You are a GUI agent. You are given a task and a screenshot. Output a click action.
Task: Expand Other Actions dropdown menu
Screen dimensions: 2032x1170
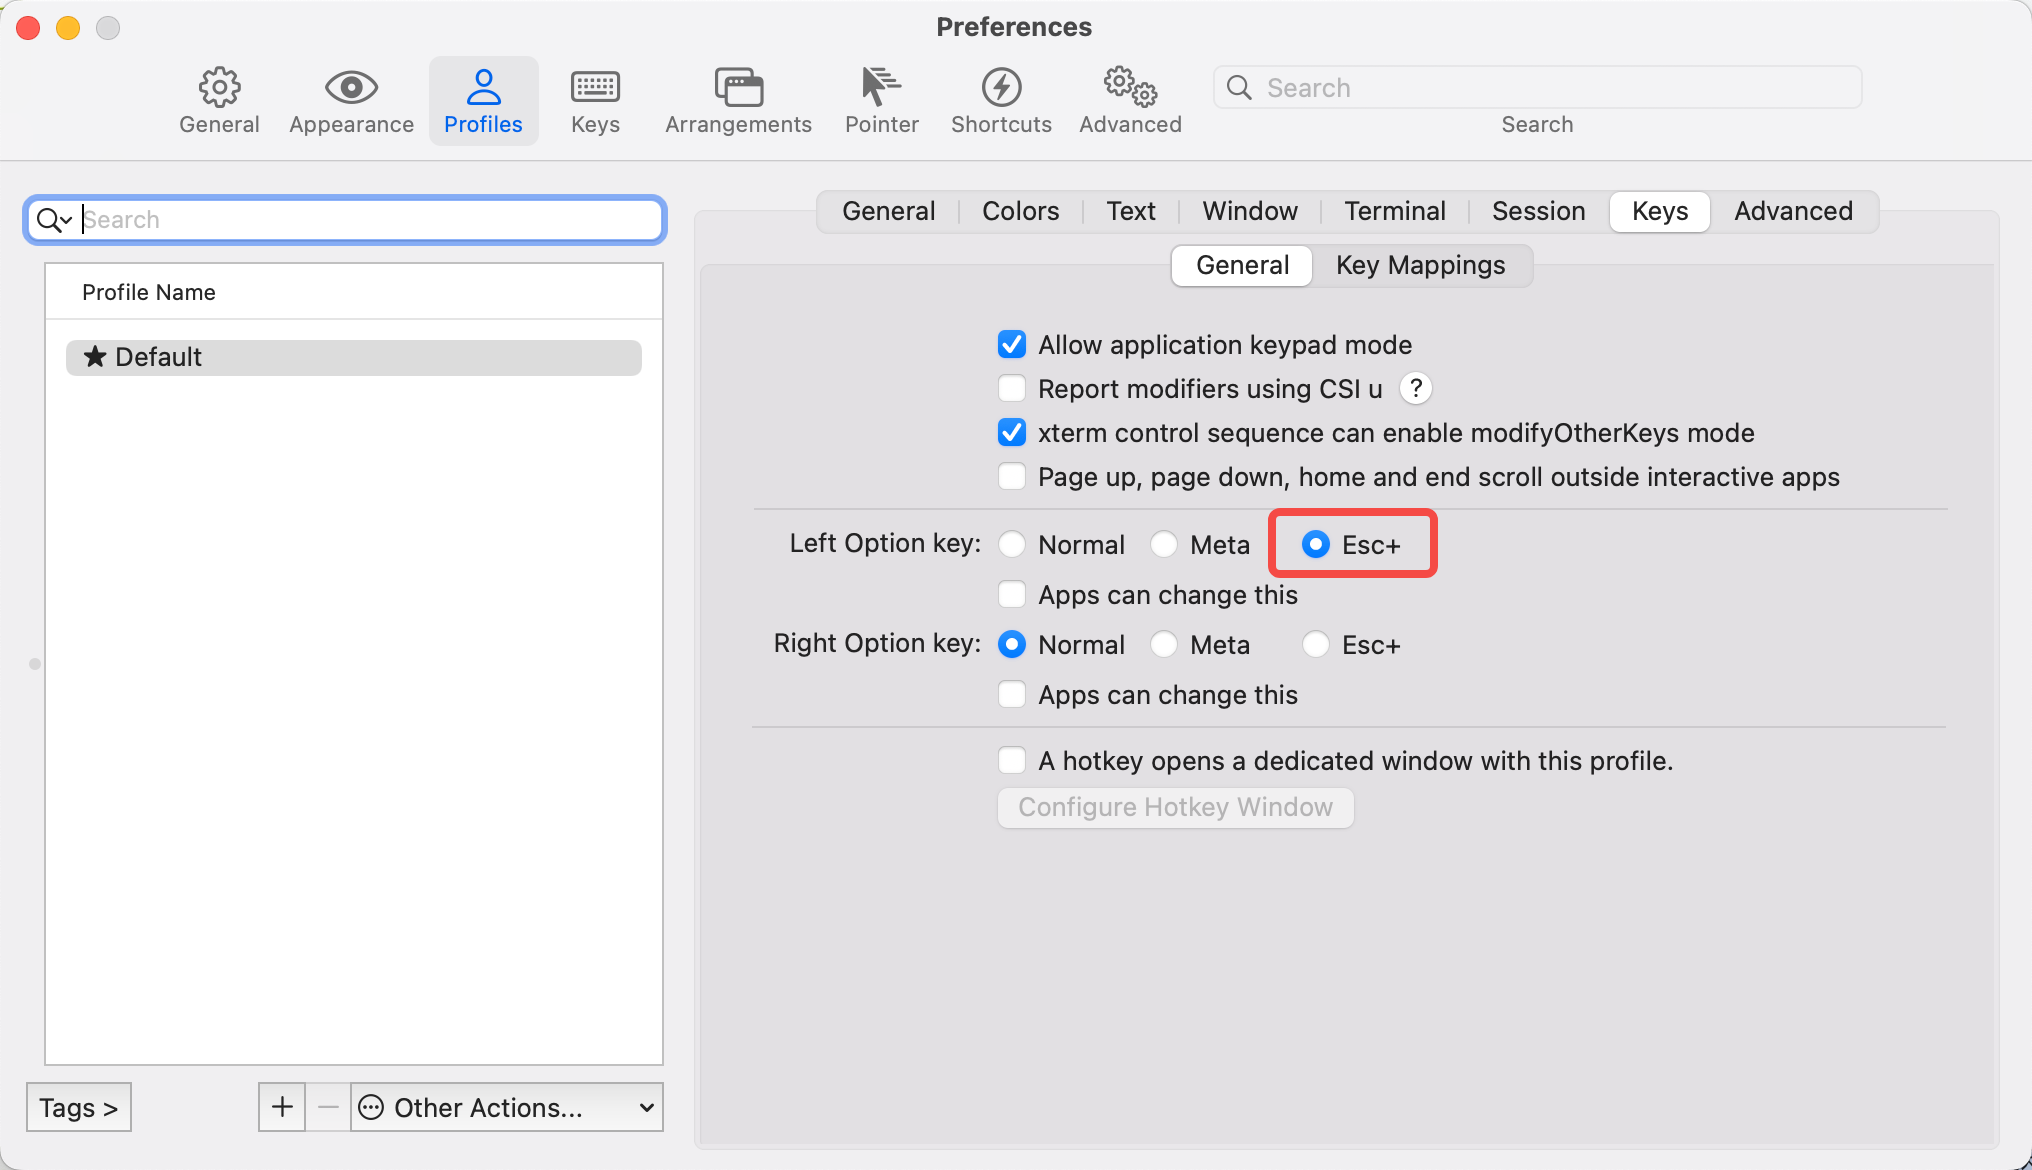pyautogui.click(x=508, y=1107)
